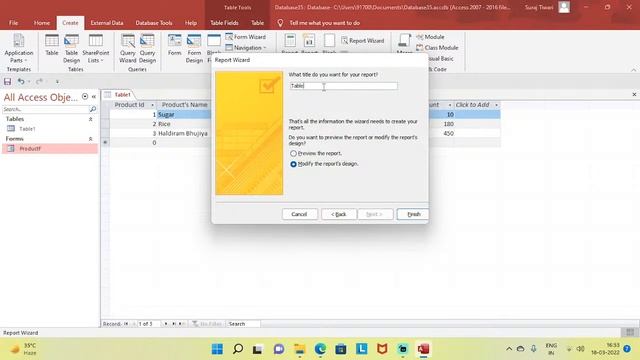Click the report title text field

pos(343,86)
